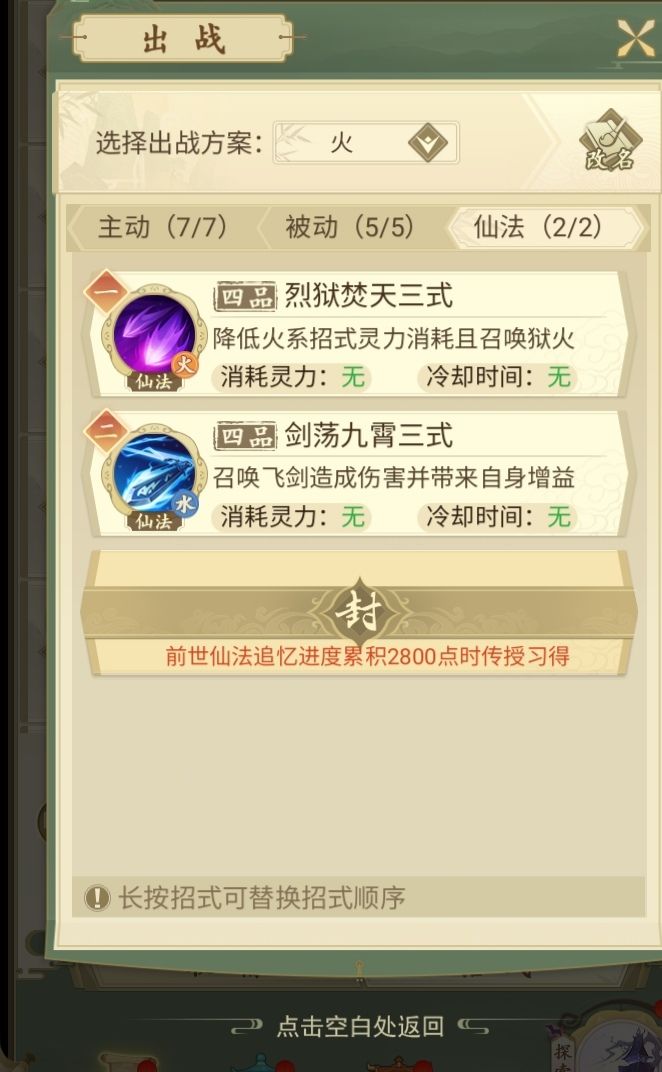Image resolution: width=662 pixels, height=1072 pixels.
Task: Tap the 火 element badge on first skill
Action: pyautogui.click(x=185, y=364)
